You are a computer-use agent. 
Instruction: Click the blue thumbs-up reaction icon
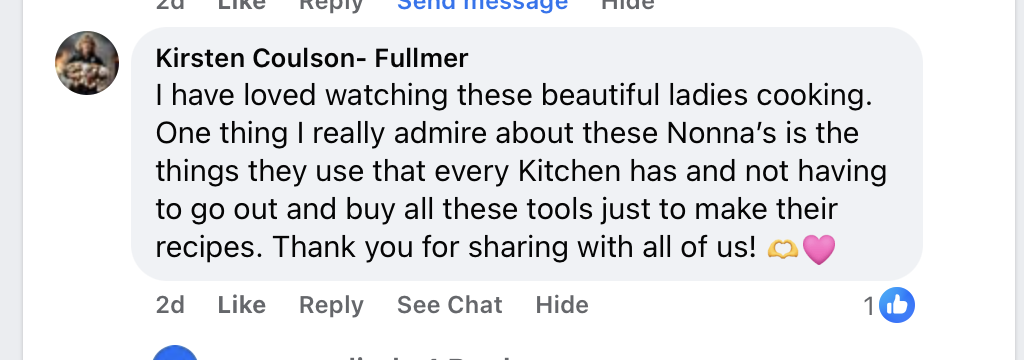[897, 305]
